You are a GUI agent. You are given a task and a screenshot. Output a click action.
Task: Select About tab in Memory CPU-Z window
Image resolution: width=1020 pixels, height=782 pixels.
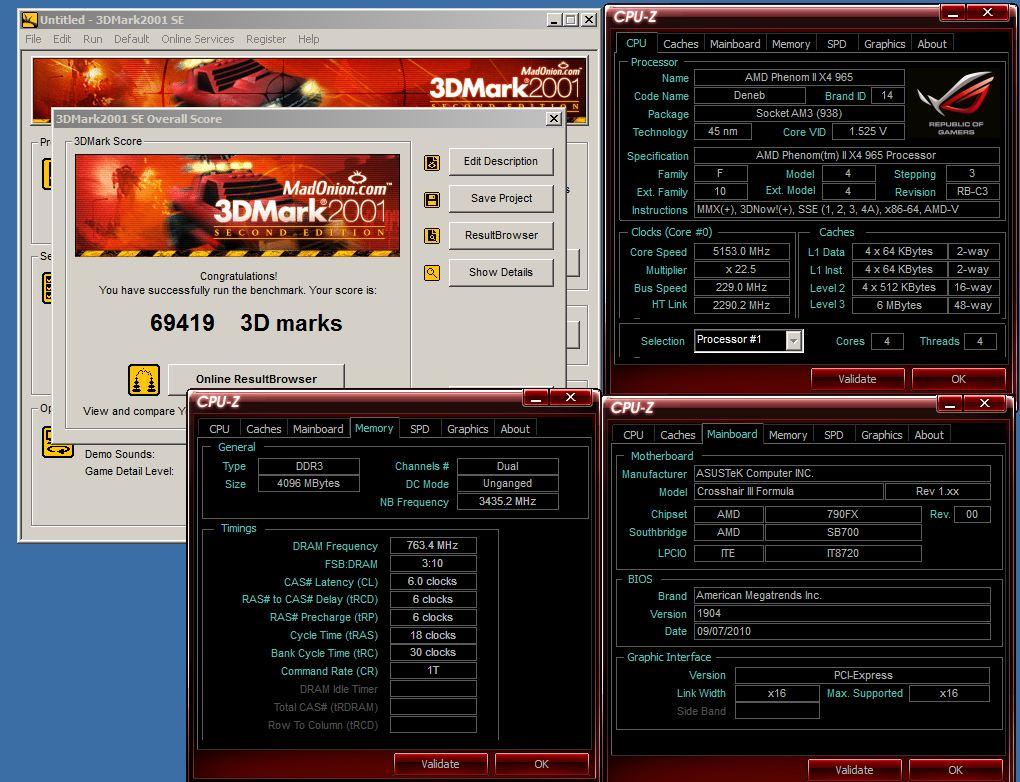tap(515, 429)
